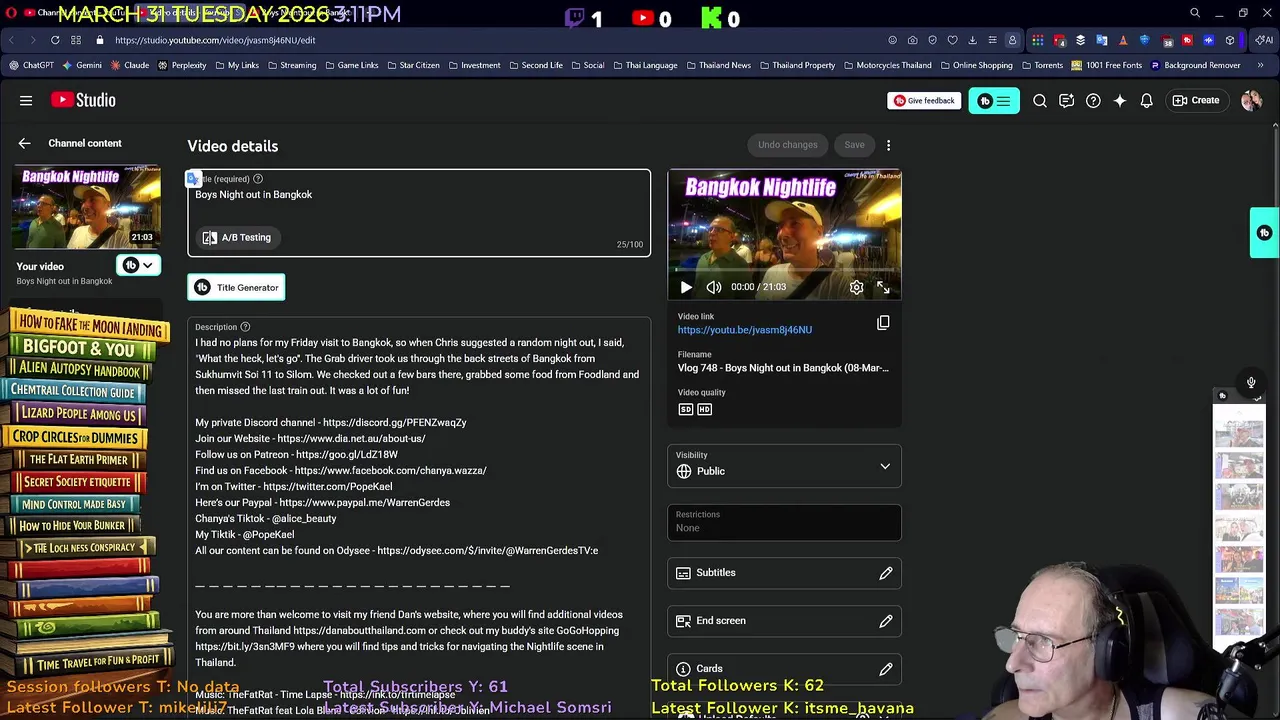1280x720 pixels.
Task: Open the ChatGPT bookmark
Action: pyautogui.click(x=31, y=65)
